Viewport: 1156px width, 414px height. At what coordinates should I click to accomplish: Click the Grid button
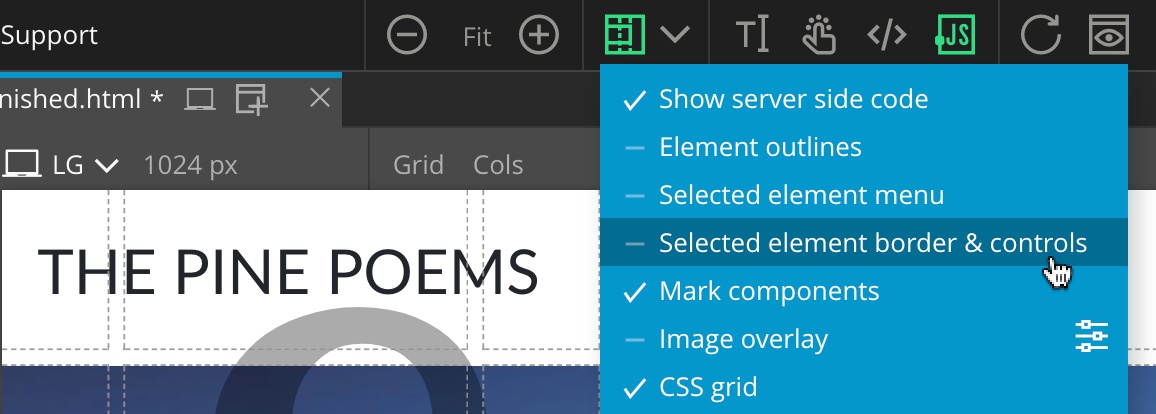point(418,165)
